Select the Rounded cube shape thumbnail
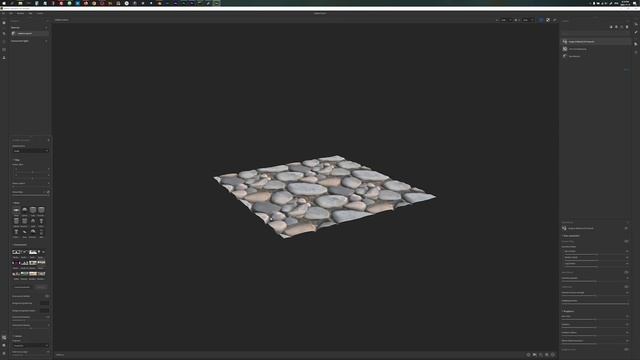The width and height of the screenshot is (640, 360). click(41, 210)
